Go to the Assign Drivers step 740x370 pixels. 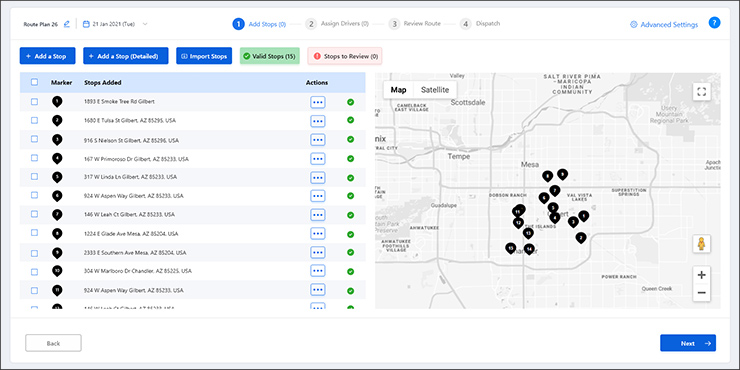[337, 24]
